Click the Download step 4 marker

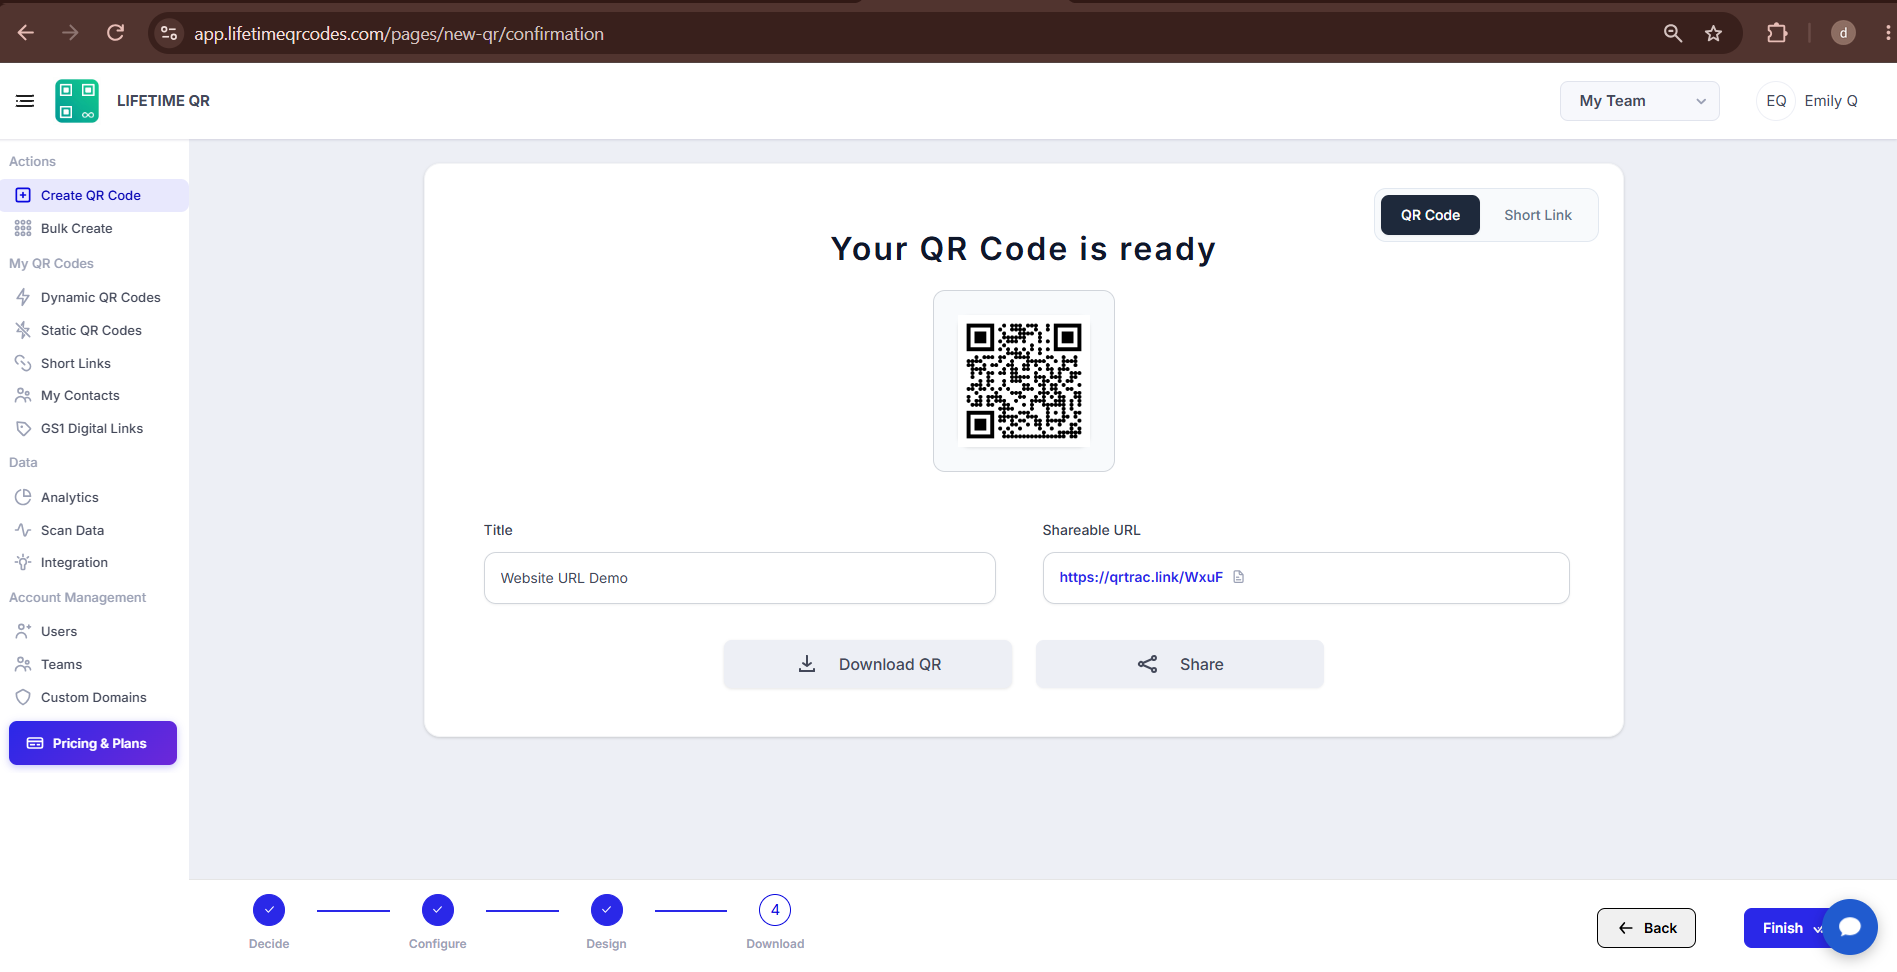pos(775,910)
